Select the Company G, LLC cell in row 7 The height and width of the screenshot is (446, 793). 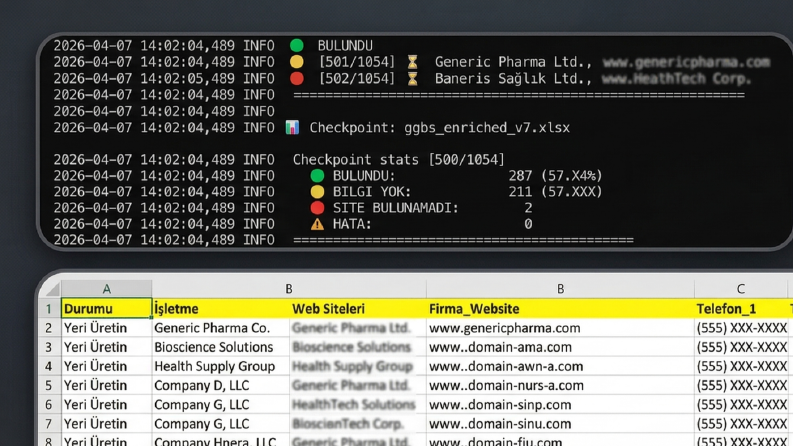[x=221, y=424]
